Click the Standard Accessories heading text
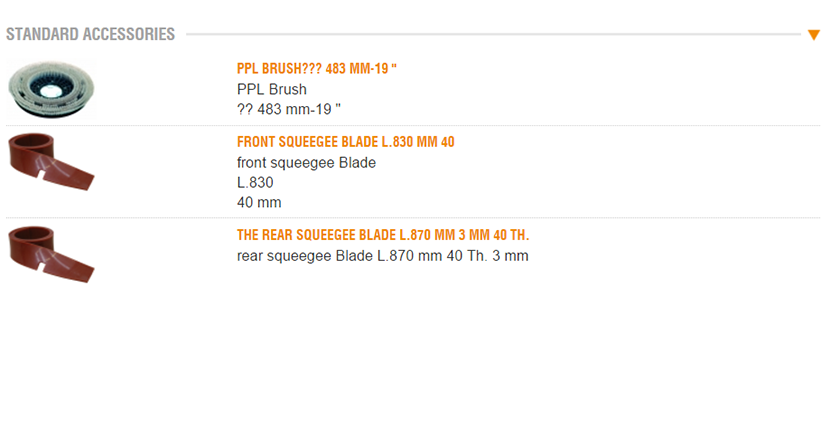This screenshot has width=821, height=442. click(90, 35)
